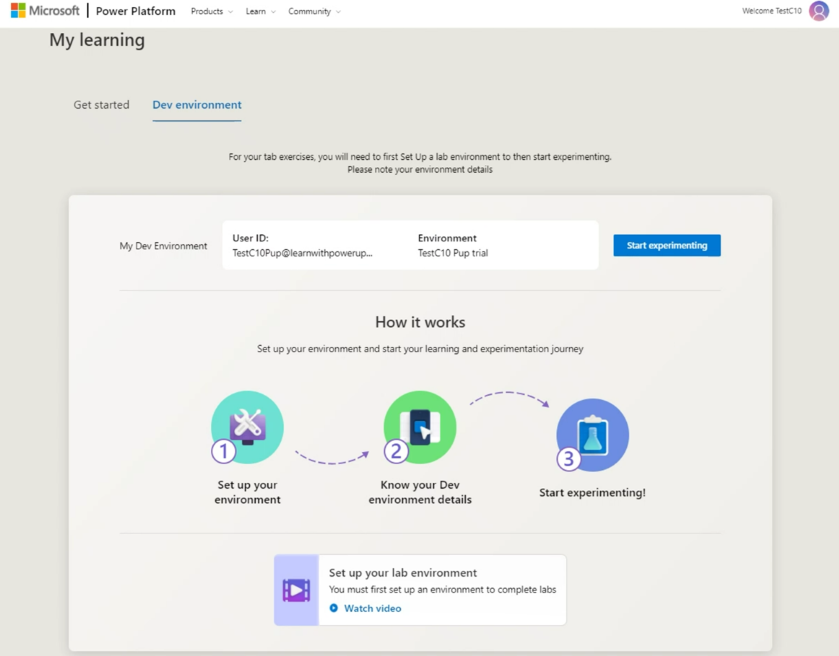Open the Products menu

[210, 11]
